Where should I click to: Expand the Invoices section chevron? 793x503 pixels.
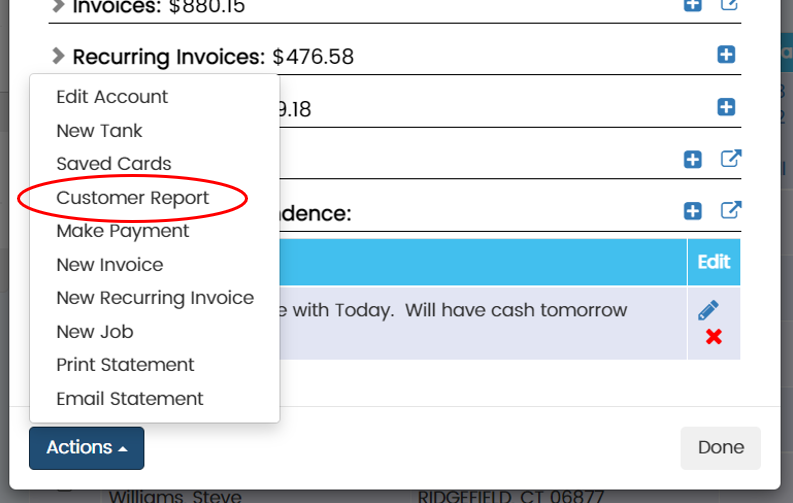click(58, 5)
